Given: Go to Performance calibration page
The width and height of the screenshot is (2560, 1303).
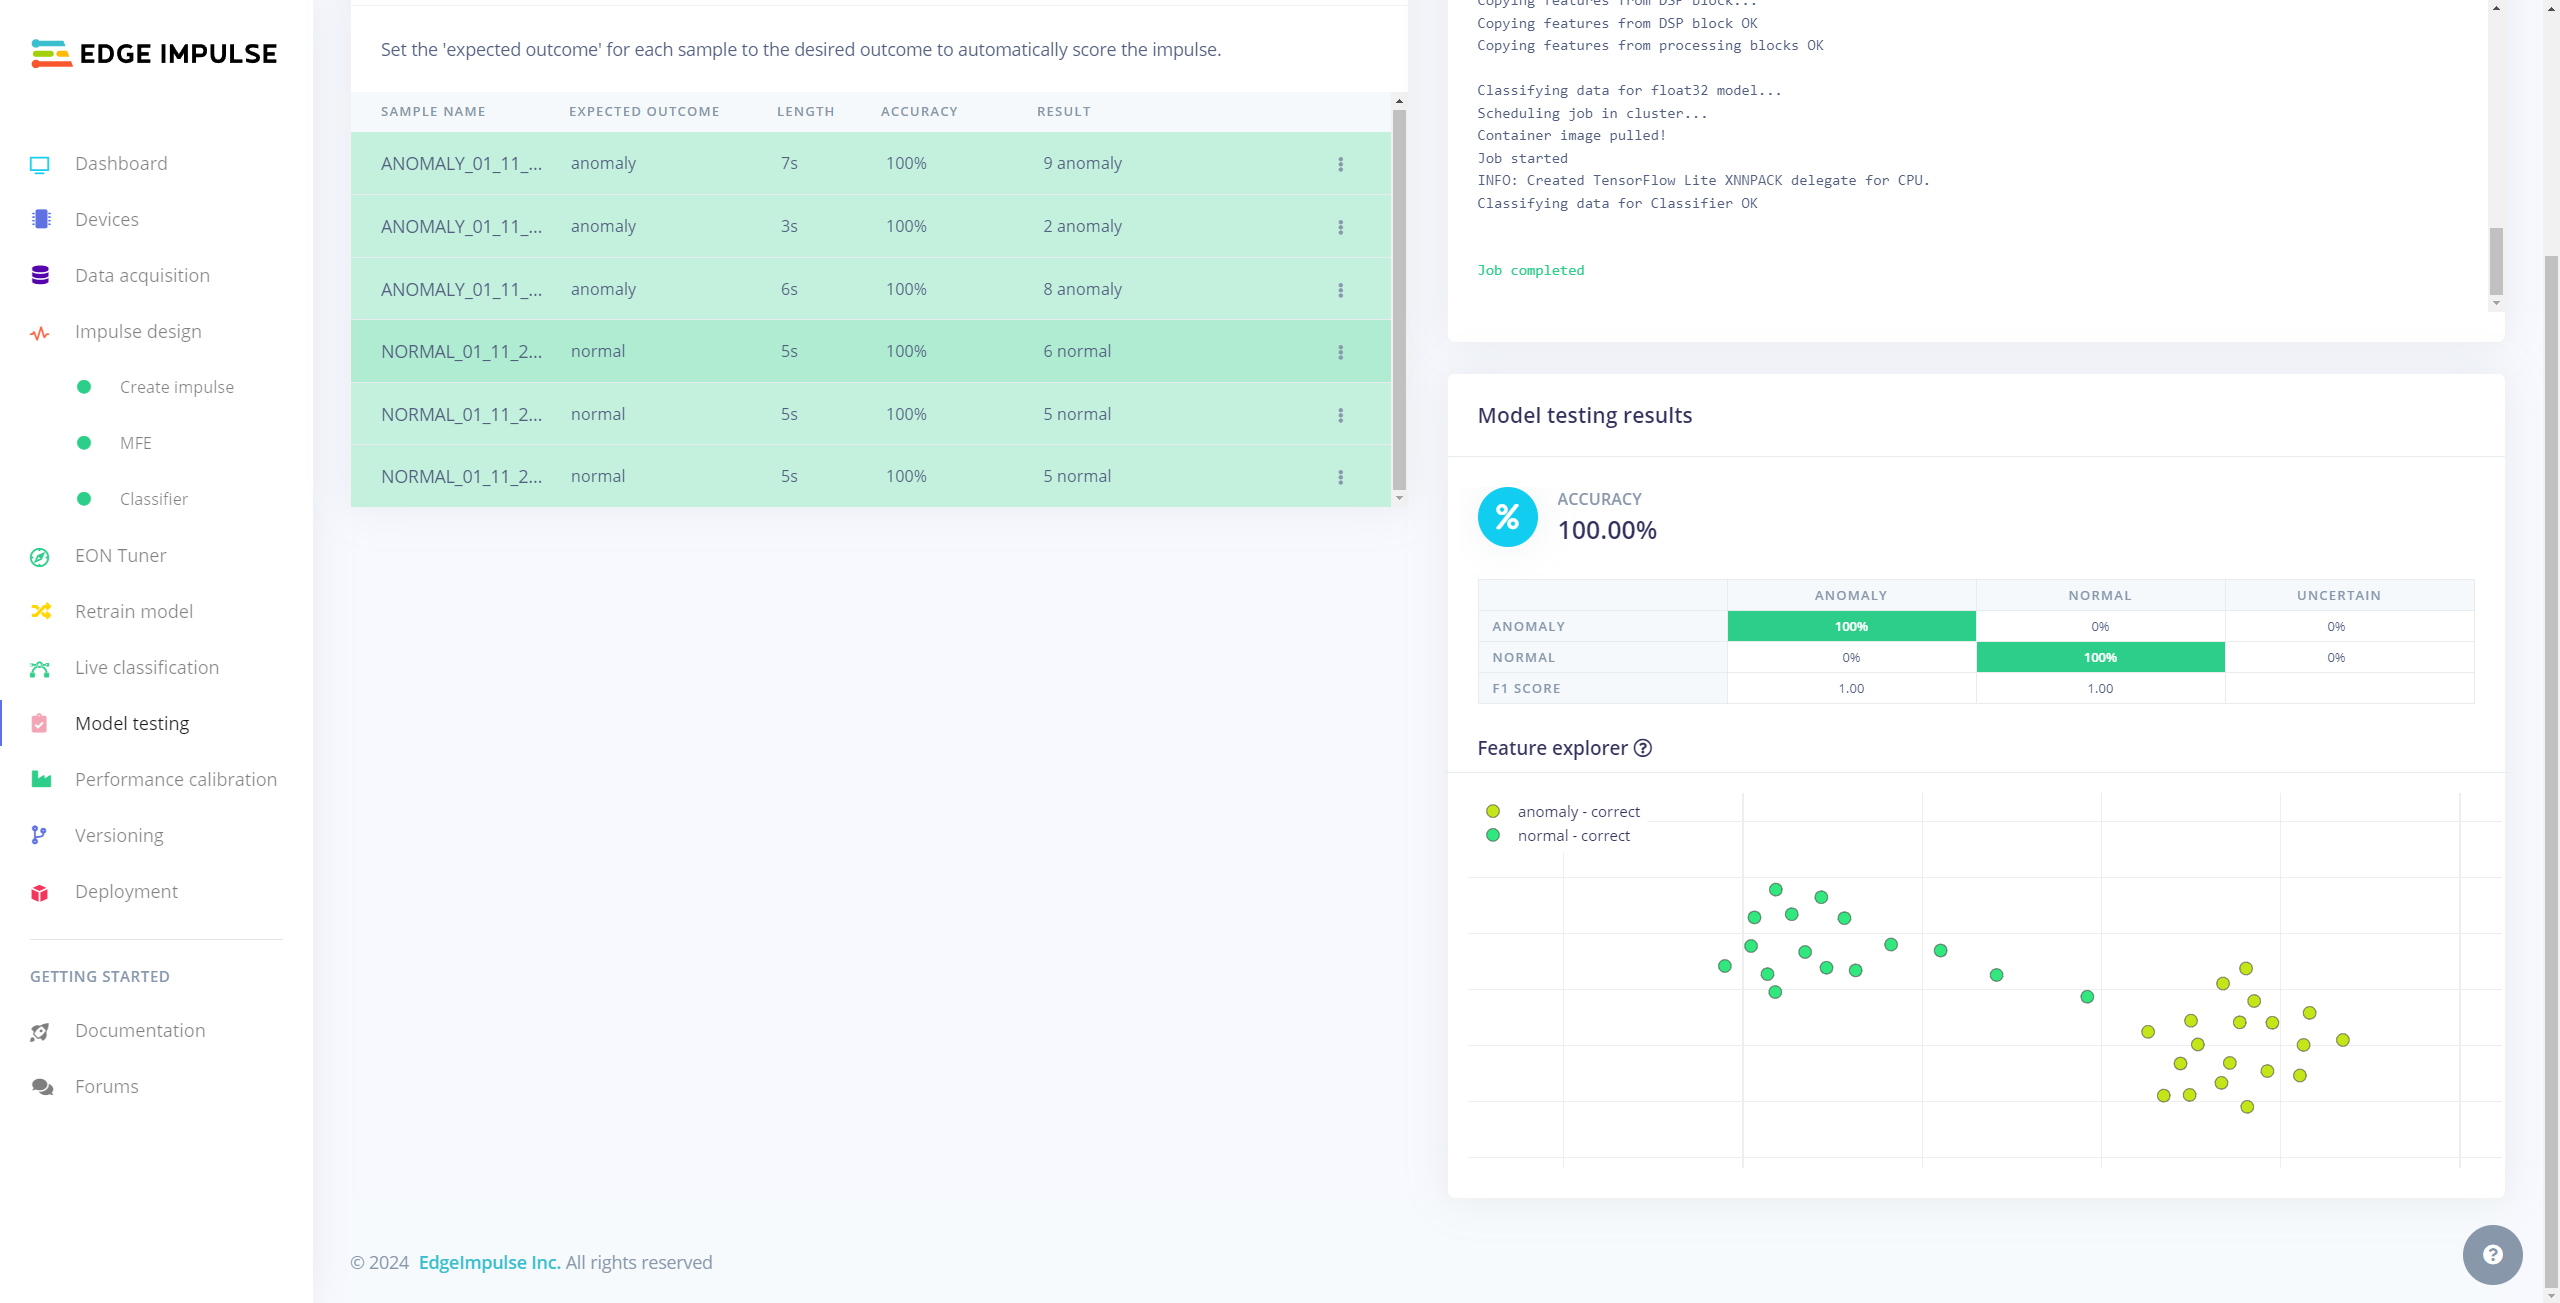Looking at the screenshot, I should (175, 780).
